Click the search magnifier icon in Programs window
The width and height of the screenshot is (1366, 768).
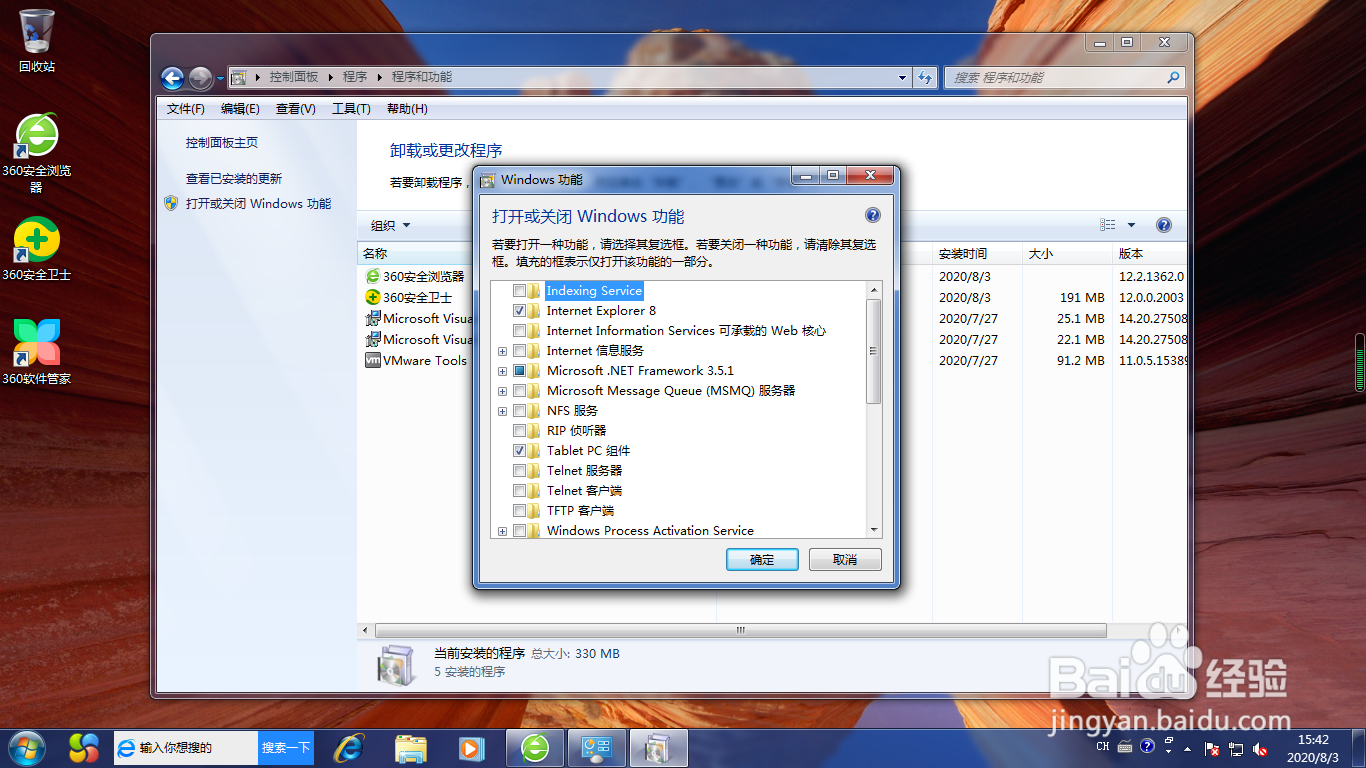click(1174, 78)
